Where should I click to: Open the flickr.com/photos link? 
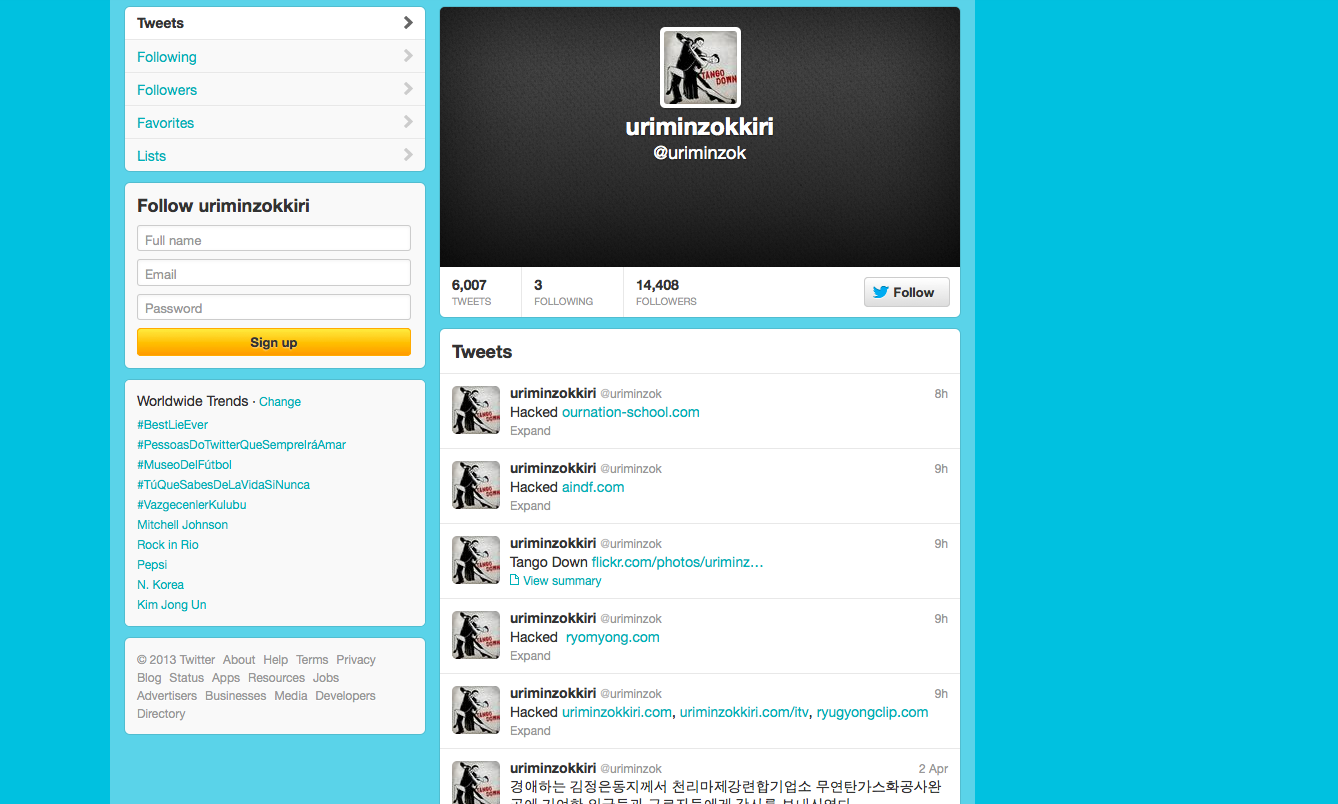(677, 562)
